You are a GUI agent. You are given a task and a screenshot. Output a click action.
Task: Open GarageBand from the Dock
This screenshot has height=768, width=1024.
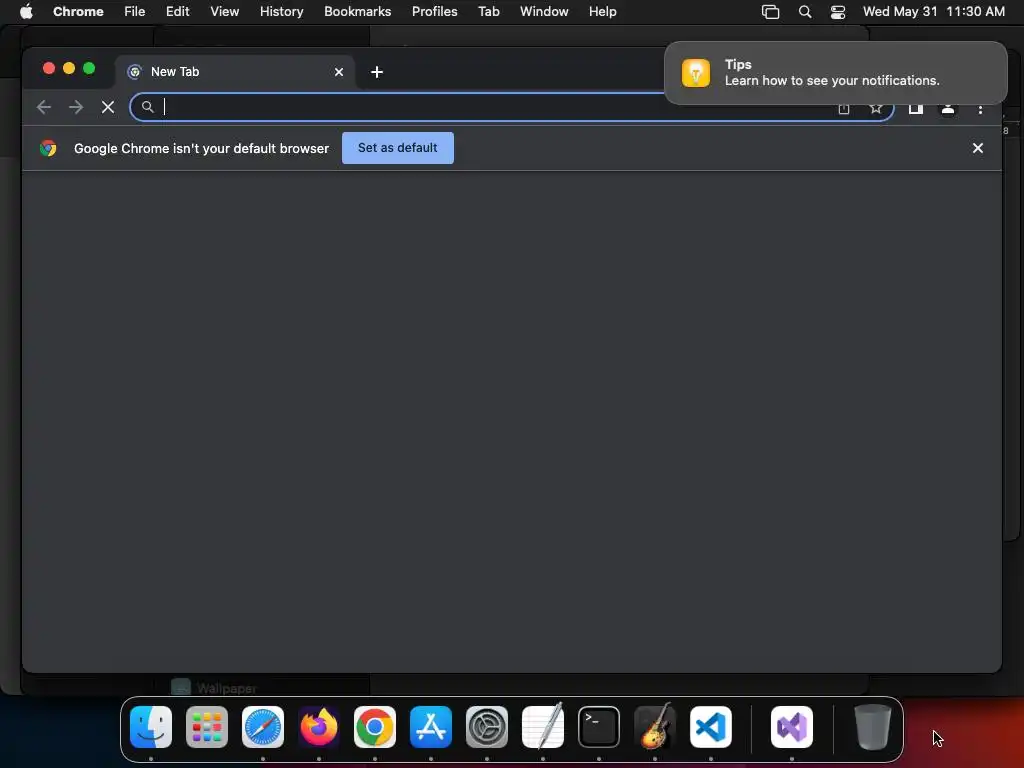(x=655, y=727)
